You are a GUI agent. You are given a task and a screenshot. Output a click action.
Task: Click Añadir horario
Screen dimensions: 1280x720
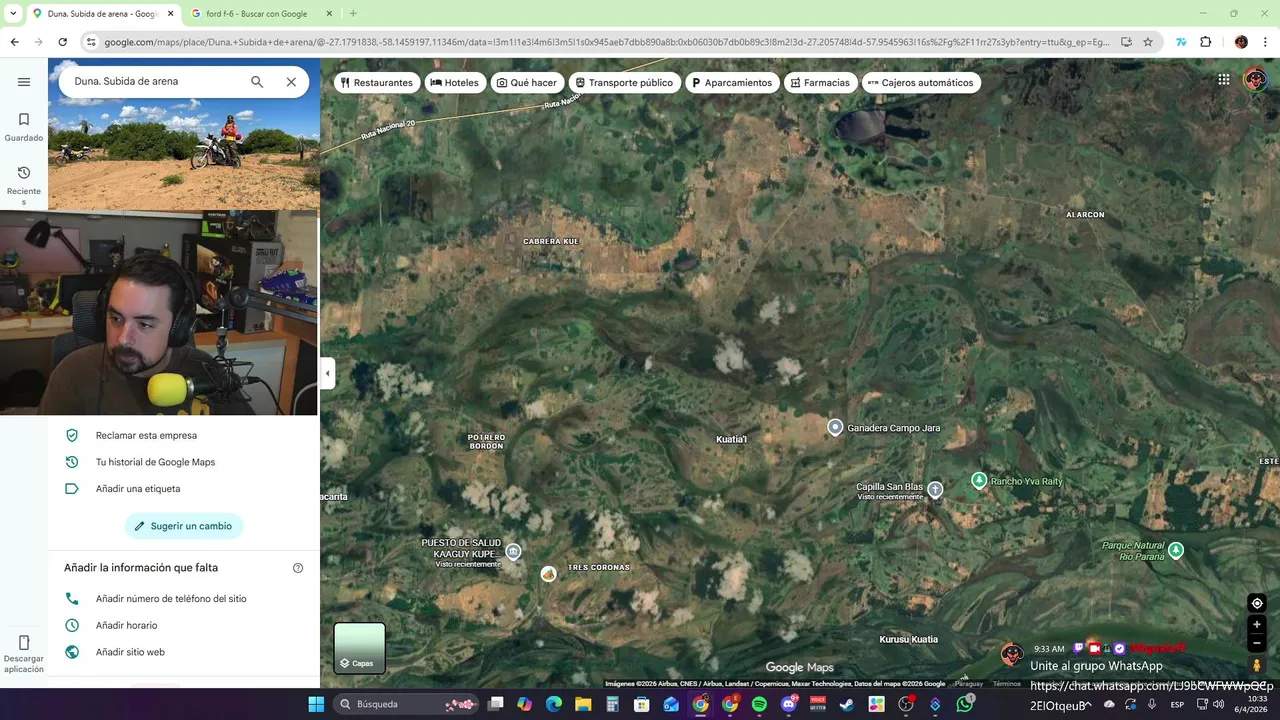coord(126,626)
